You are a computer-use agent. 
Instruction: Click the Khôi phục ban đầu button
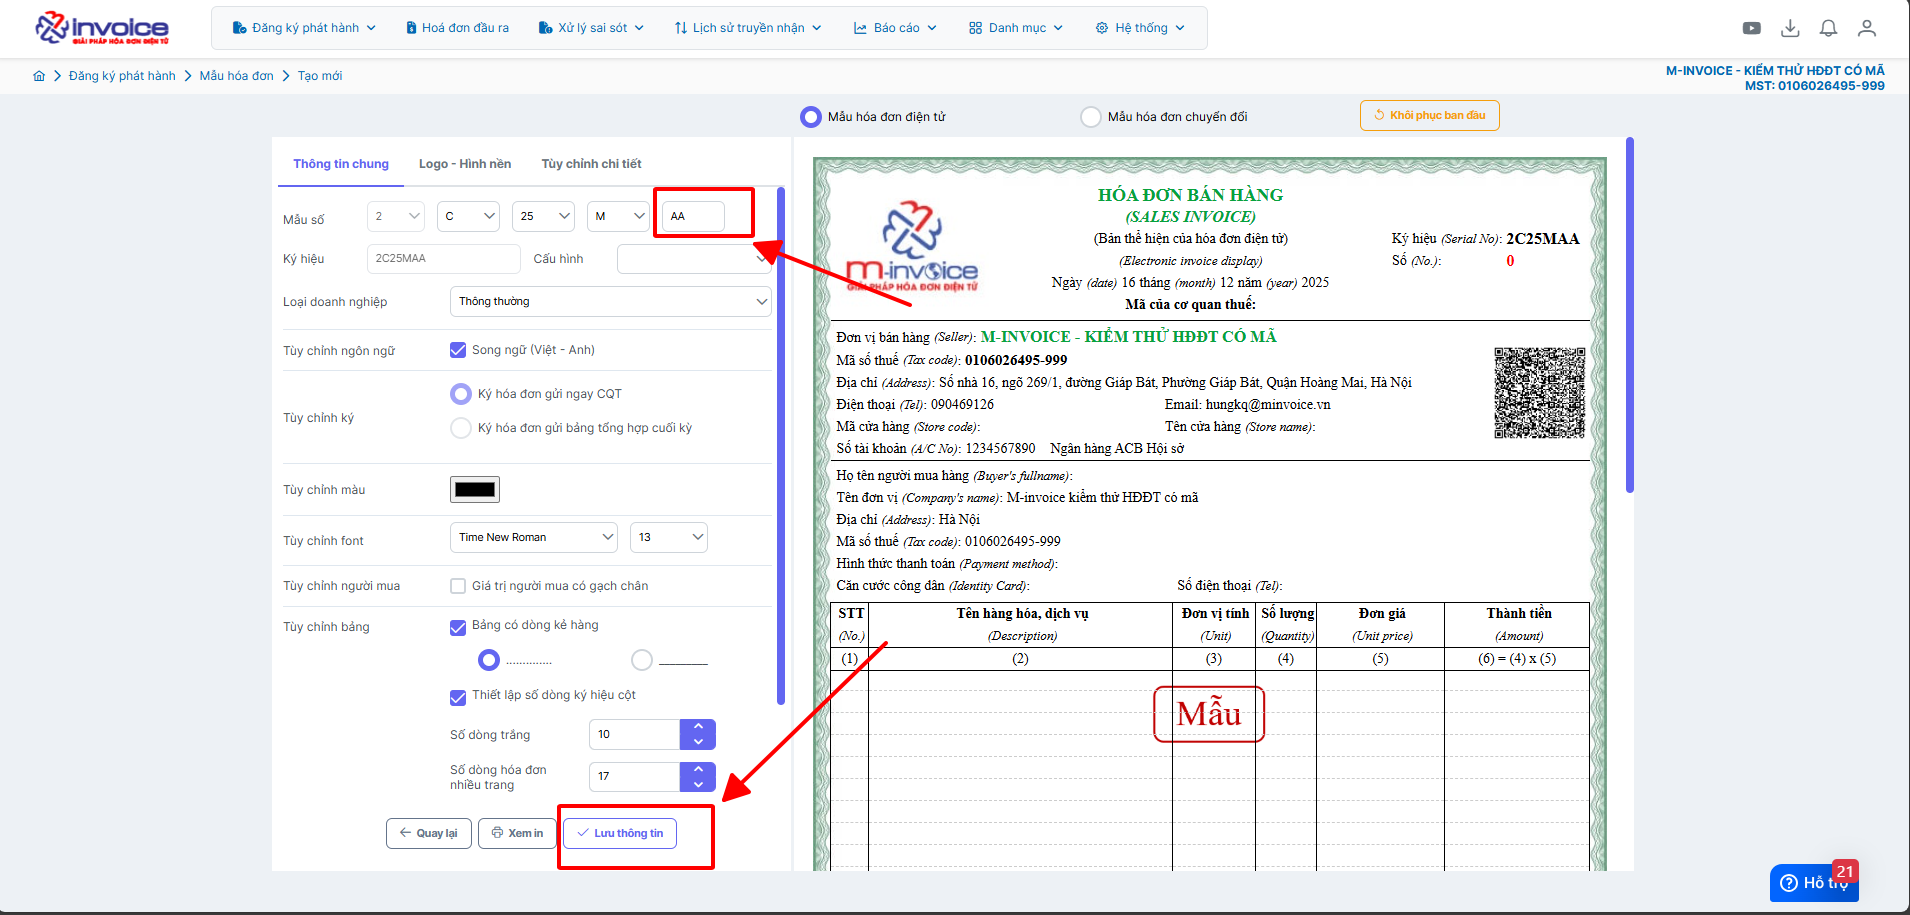pos(1429,116)
